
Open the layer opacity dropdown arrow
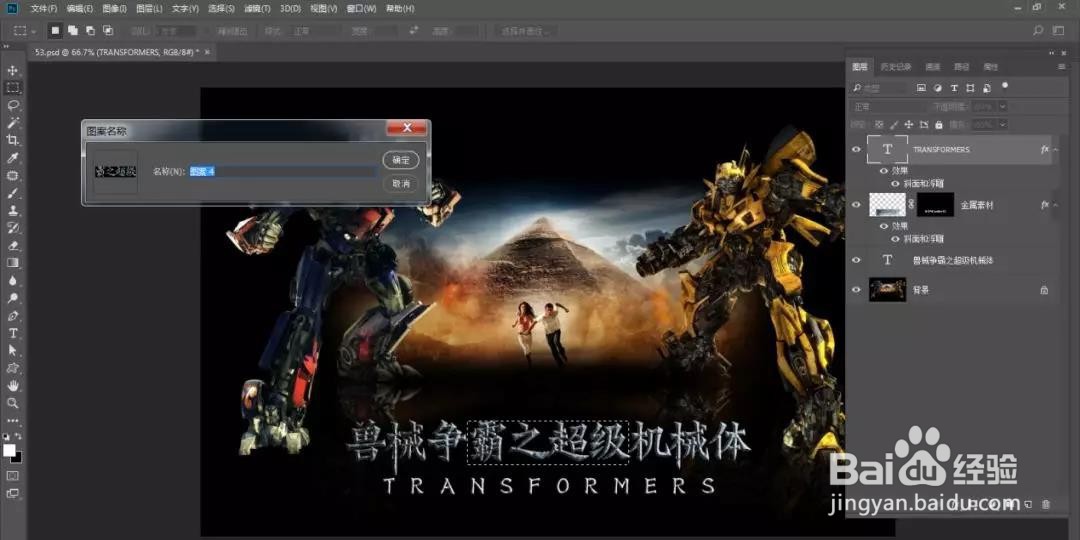click(1002, 107)
